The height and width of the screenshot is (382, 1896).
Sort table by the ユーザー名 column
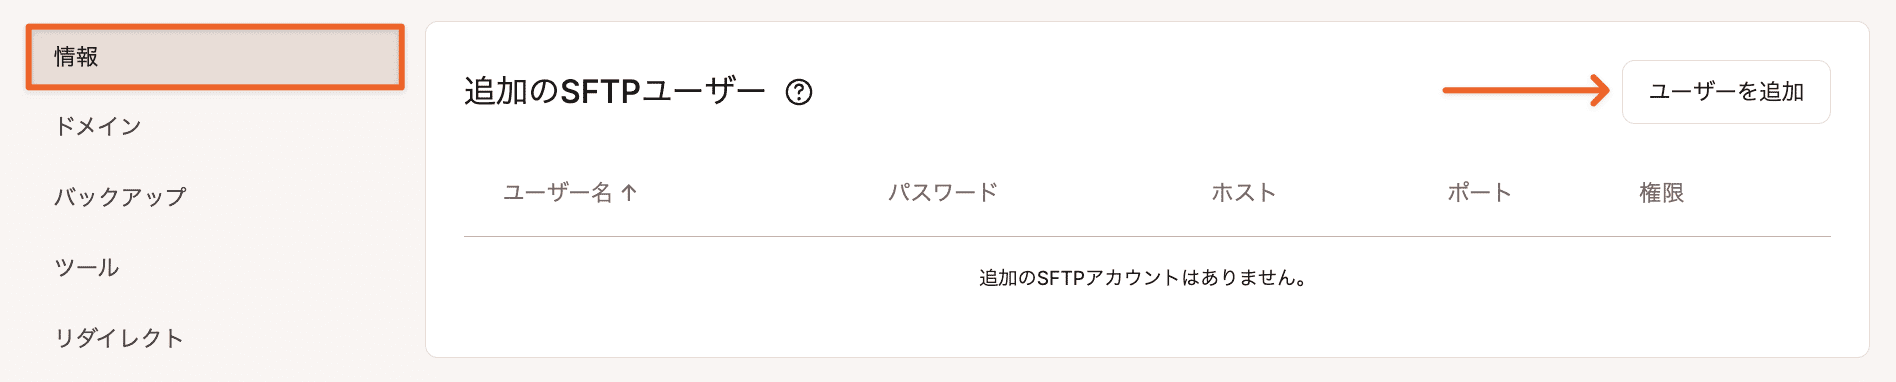point(557,193)
